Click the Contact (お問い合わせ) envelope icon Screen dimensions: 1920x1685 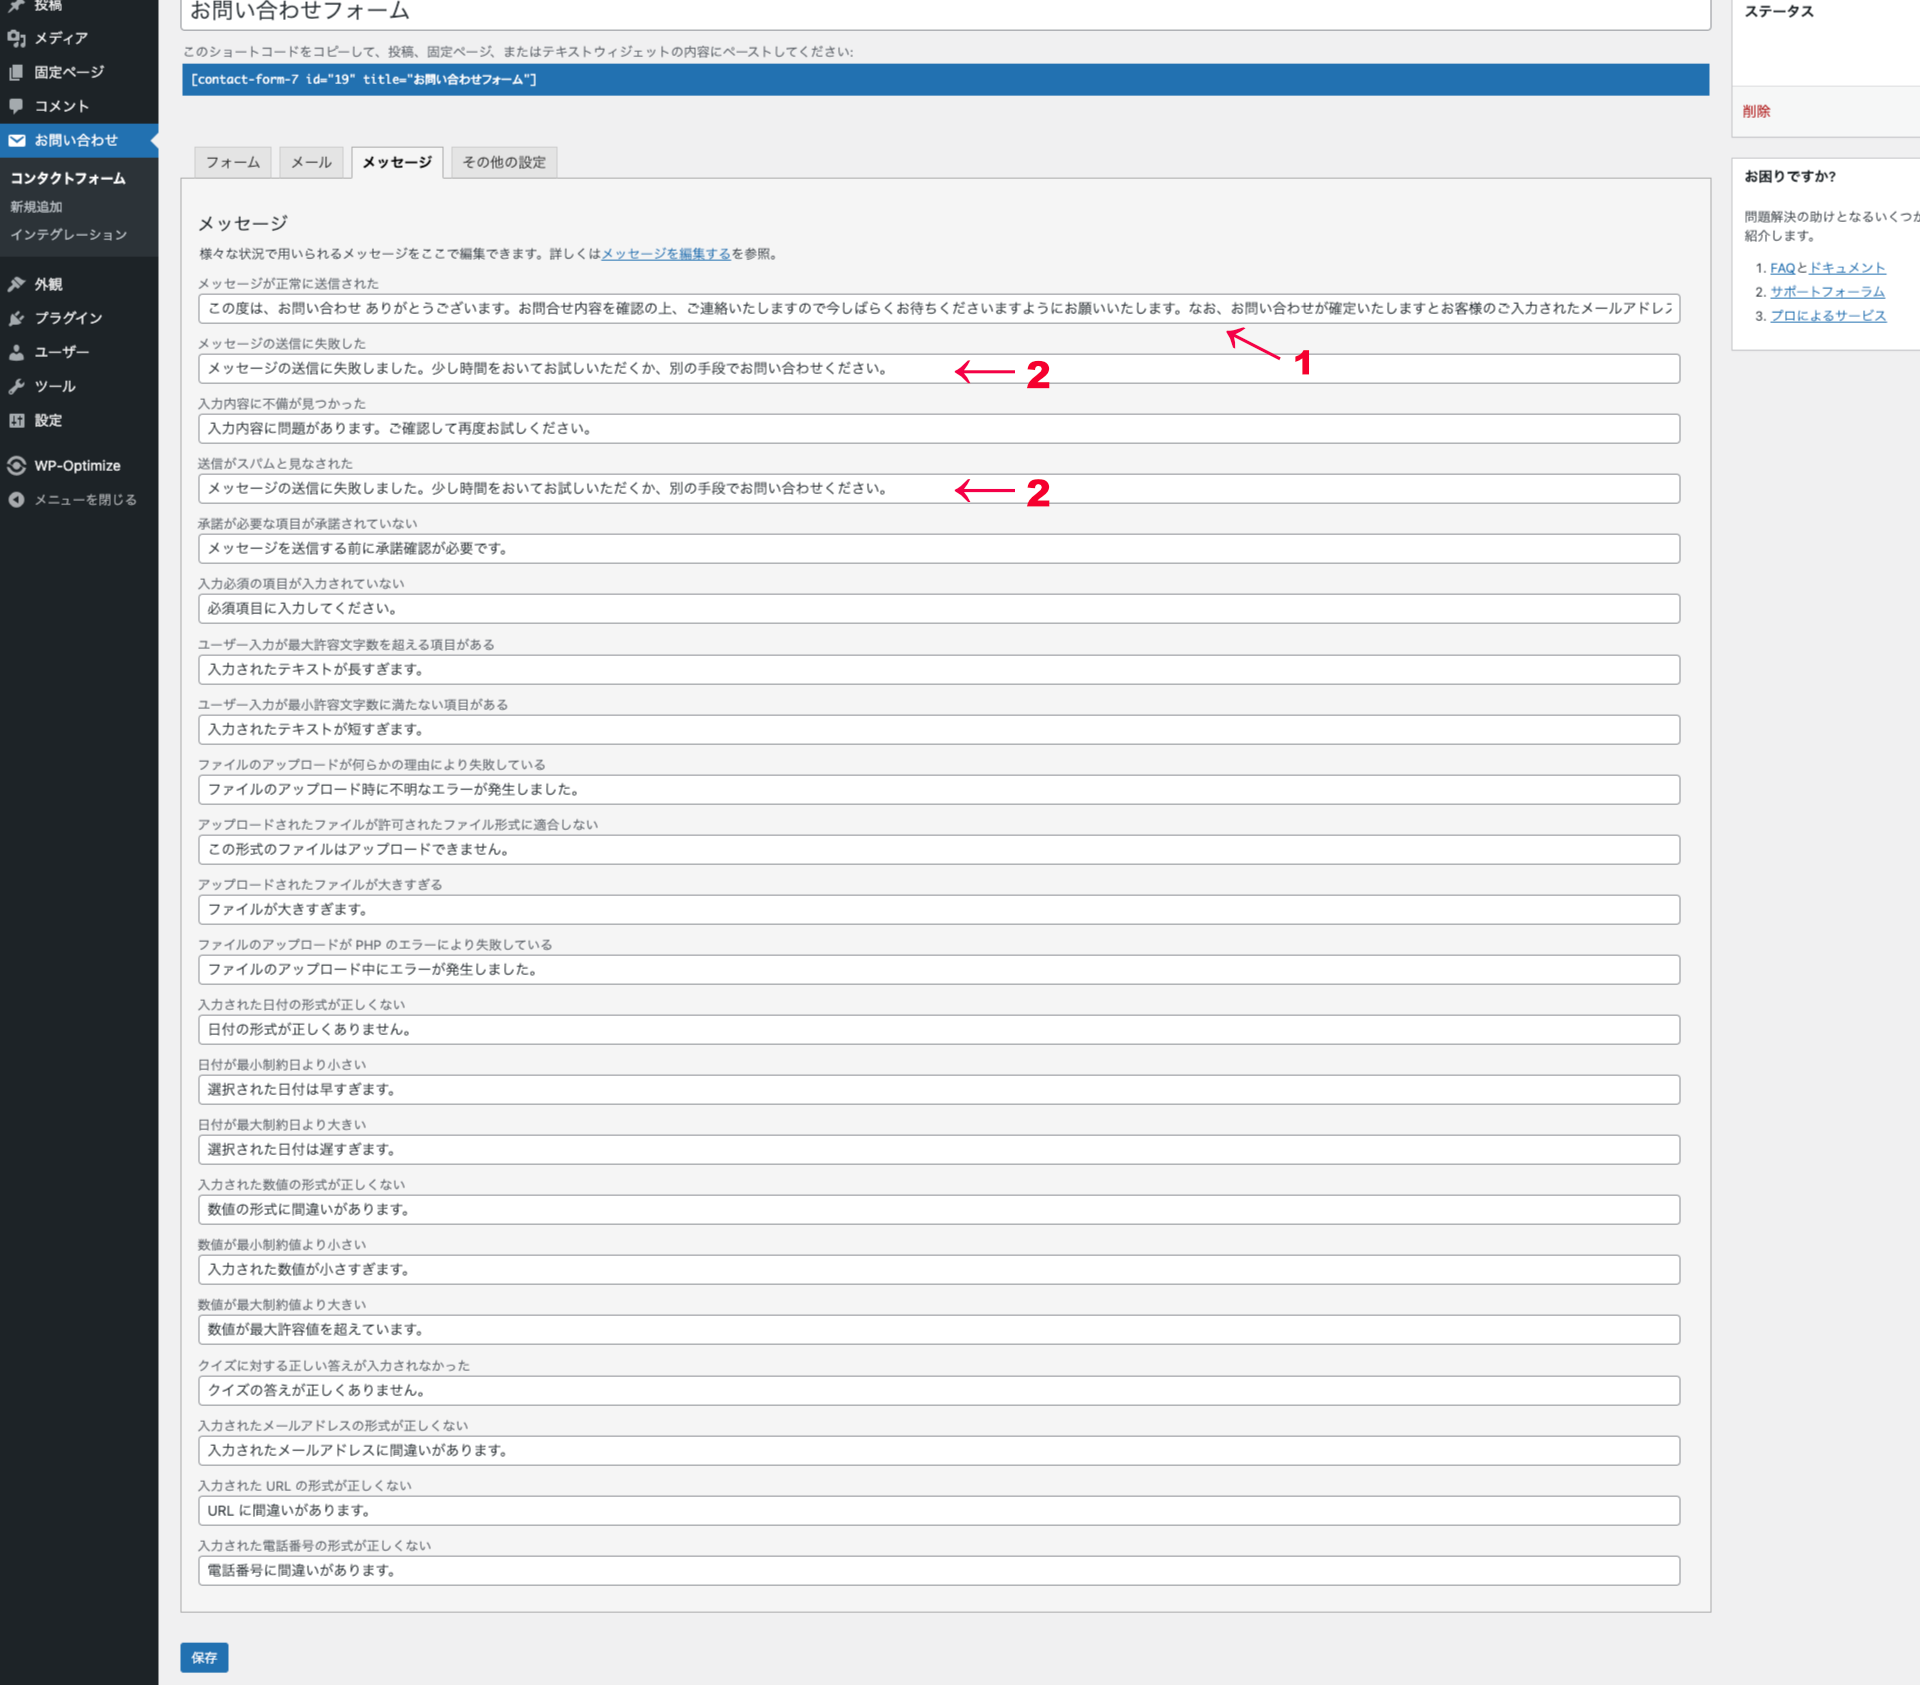point(17,141)
